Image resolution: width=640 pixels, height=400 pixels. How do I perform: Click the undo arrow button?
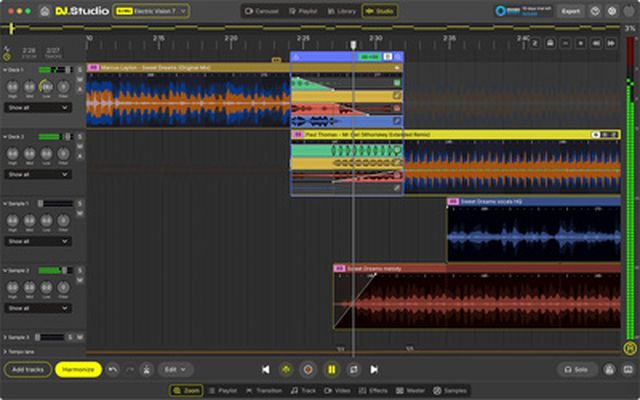113,370
